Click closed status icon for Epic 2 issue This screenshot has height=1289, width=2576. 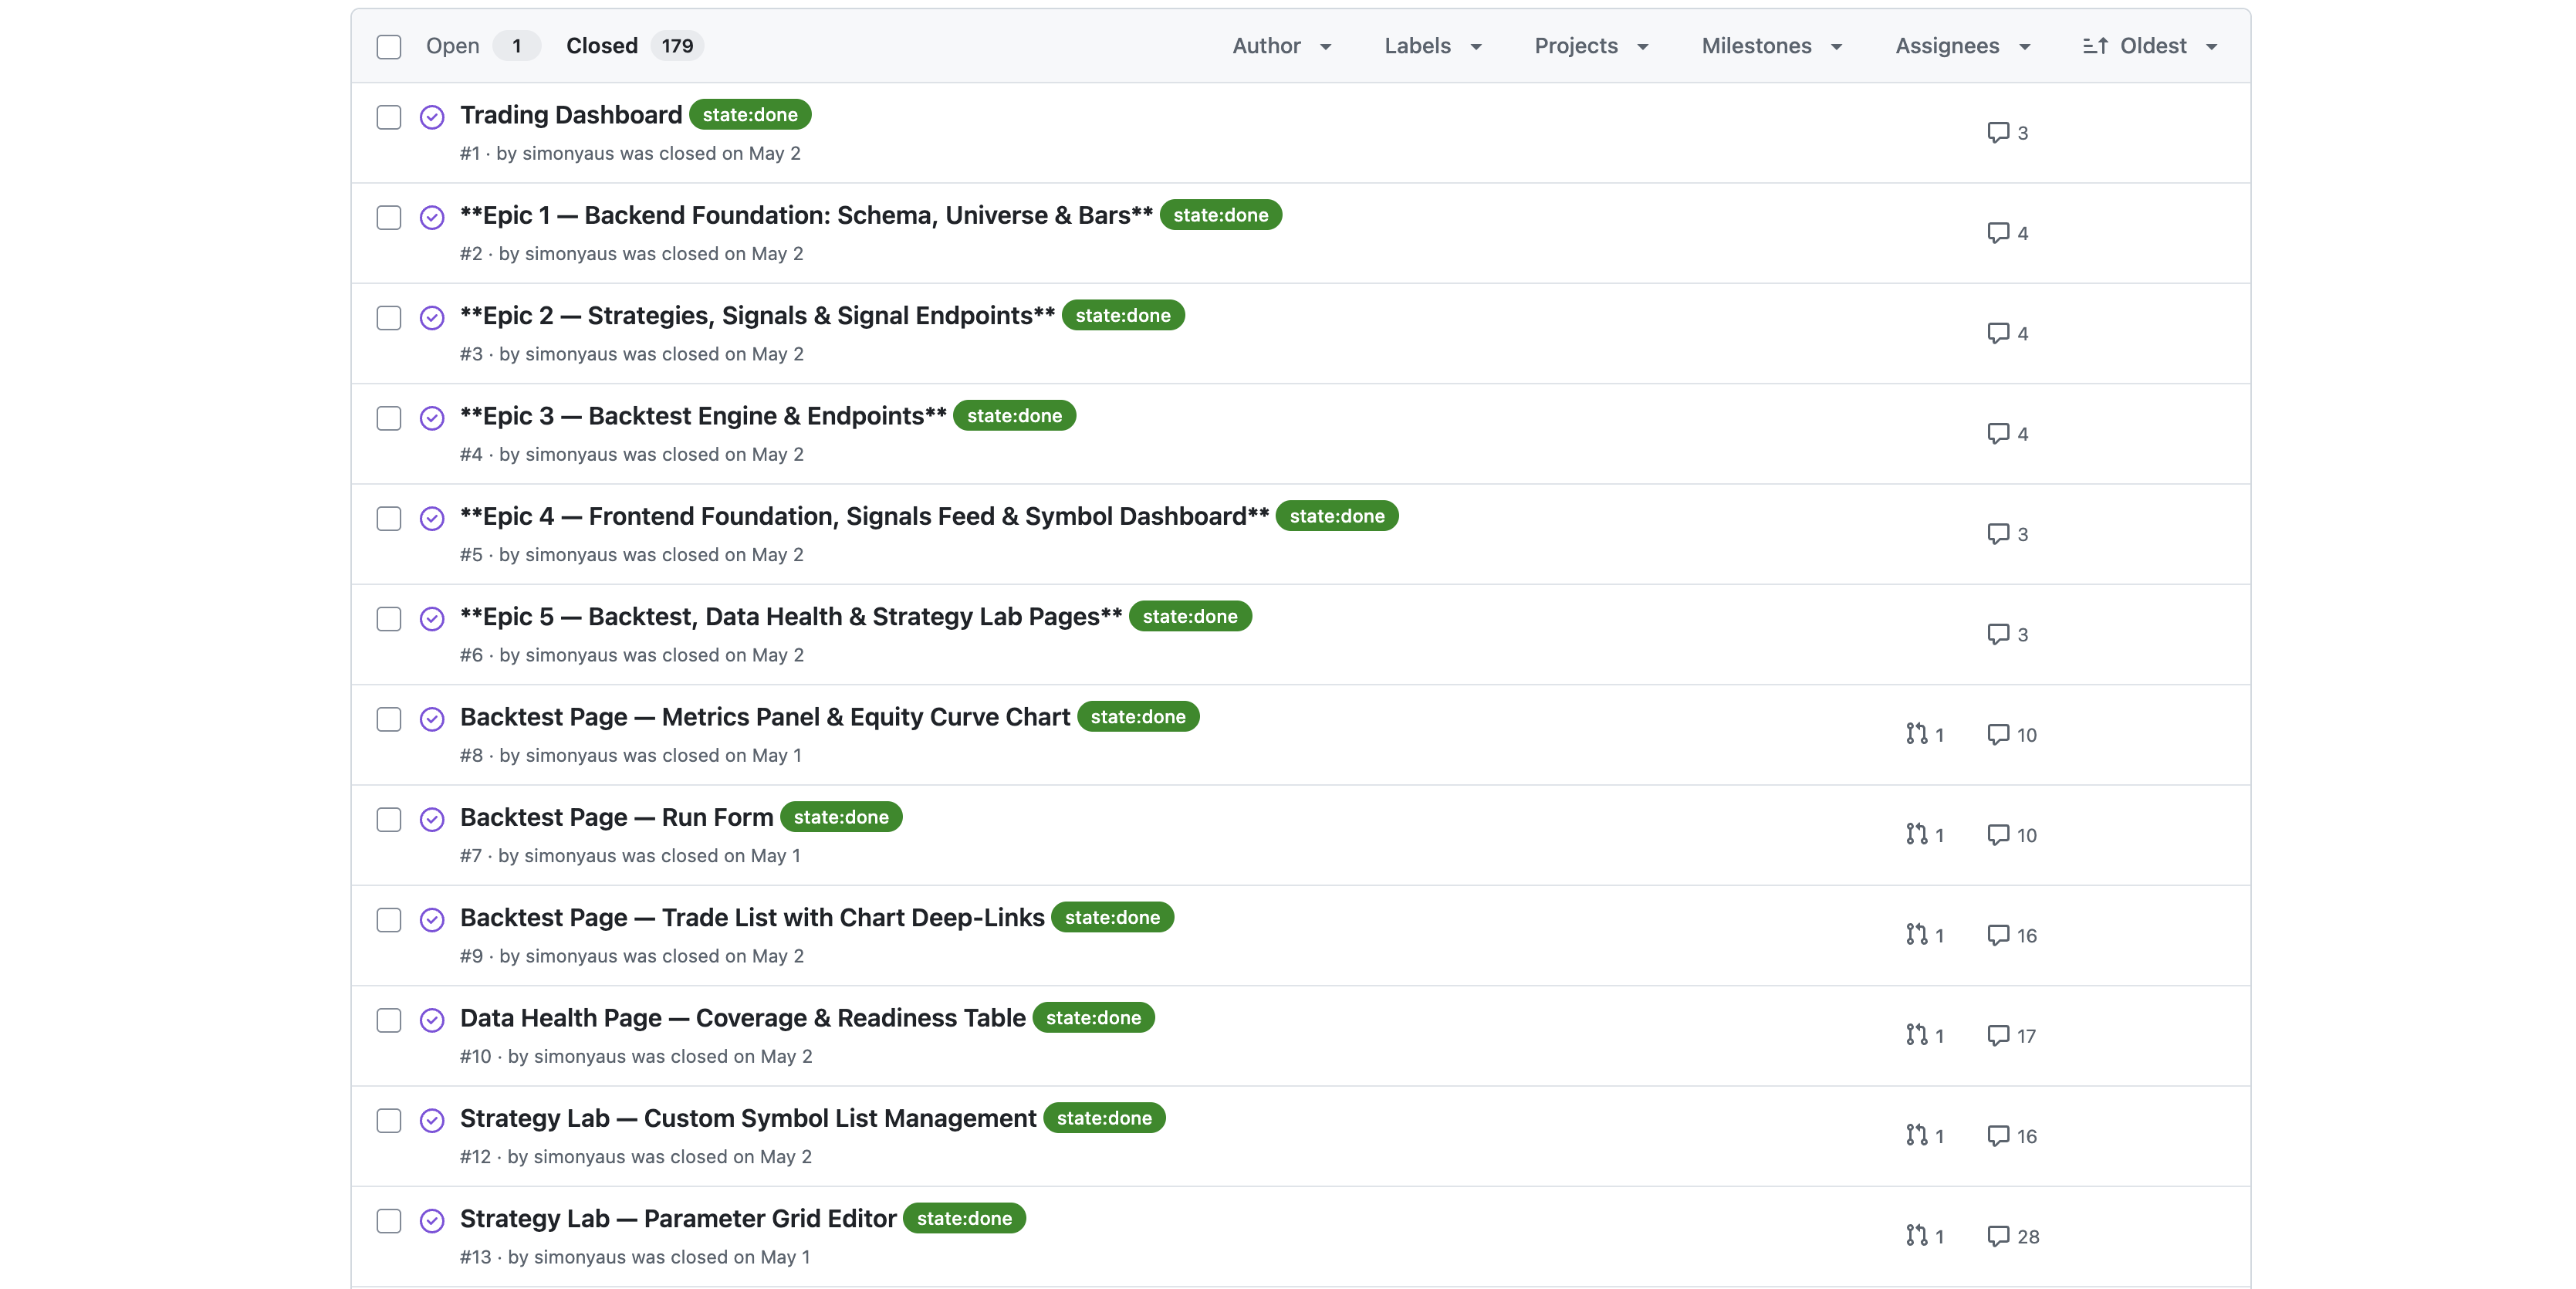(x=432, y=318)
